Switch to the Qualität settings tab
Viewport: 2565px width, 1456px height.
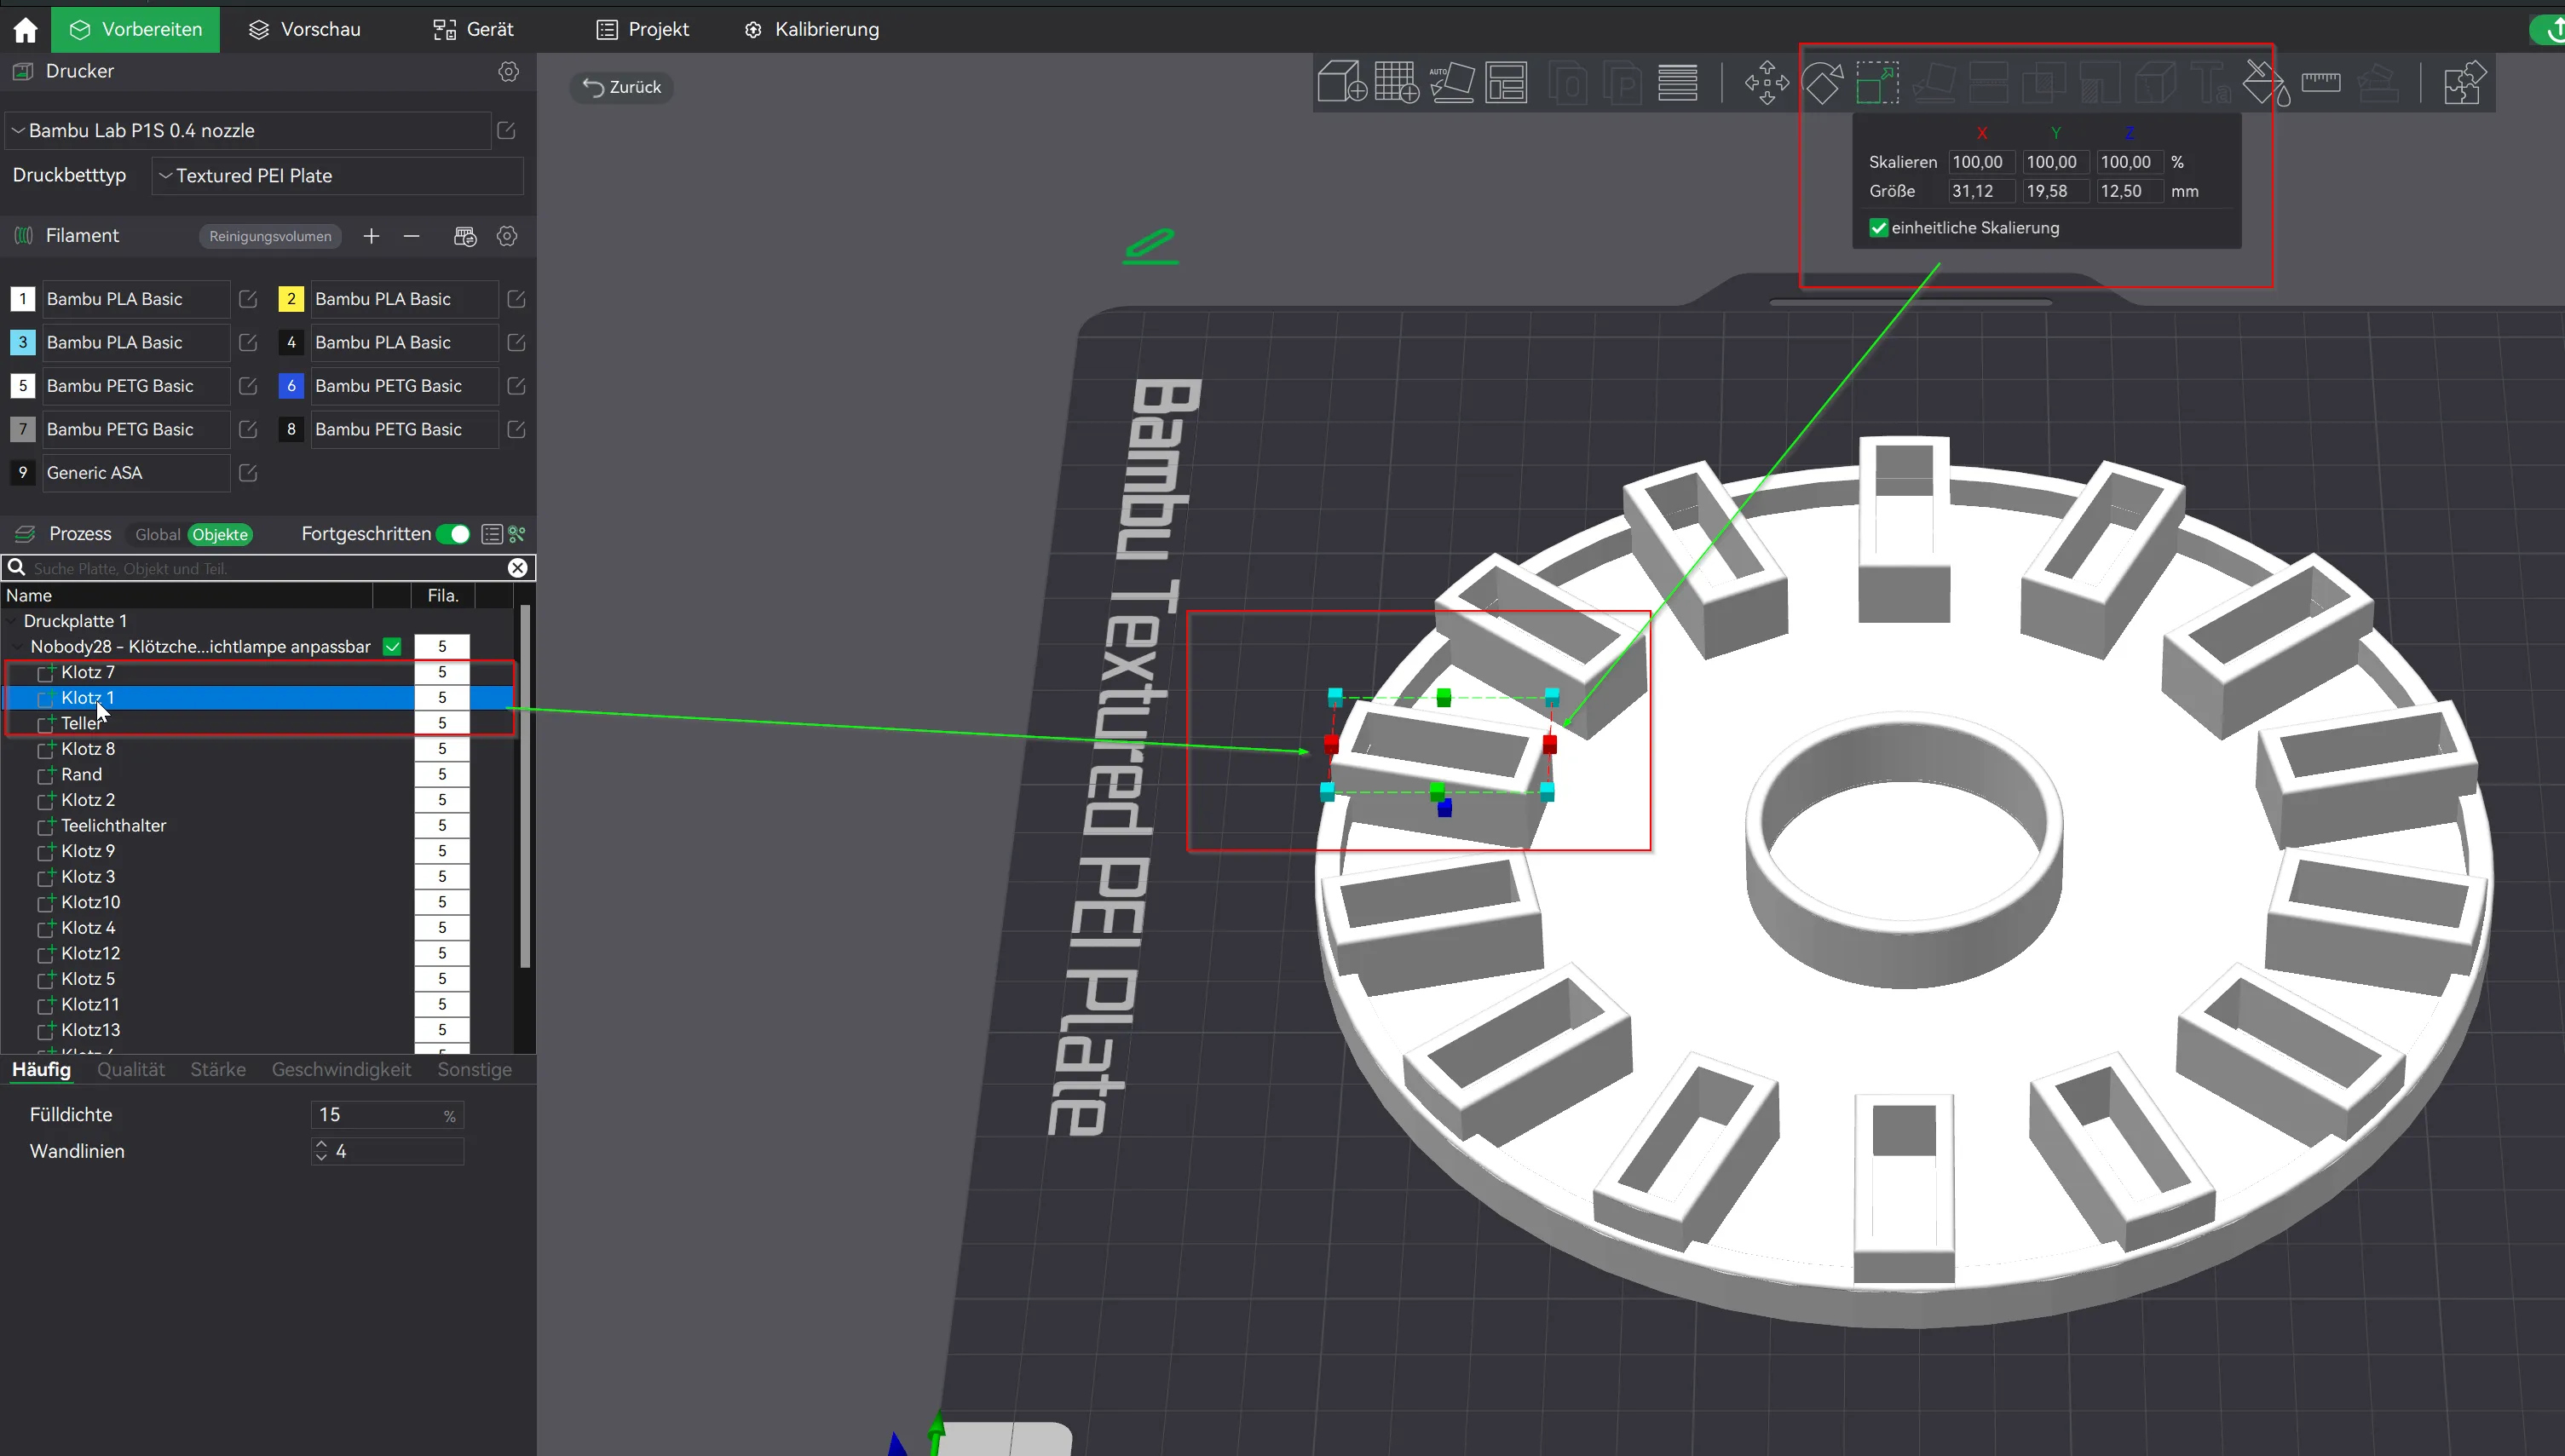[x=131, y=1070]
